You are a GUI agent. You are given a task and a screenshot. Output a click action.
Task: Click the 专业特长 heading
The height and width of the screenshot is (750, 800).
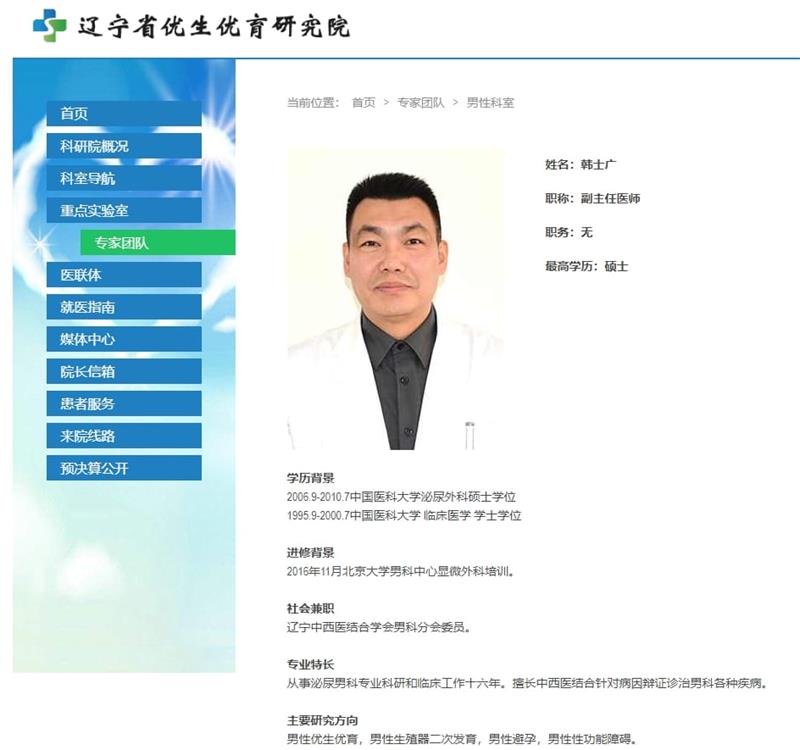coord(311,664)
